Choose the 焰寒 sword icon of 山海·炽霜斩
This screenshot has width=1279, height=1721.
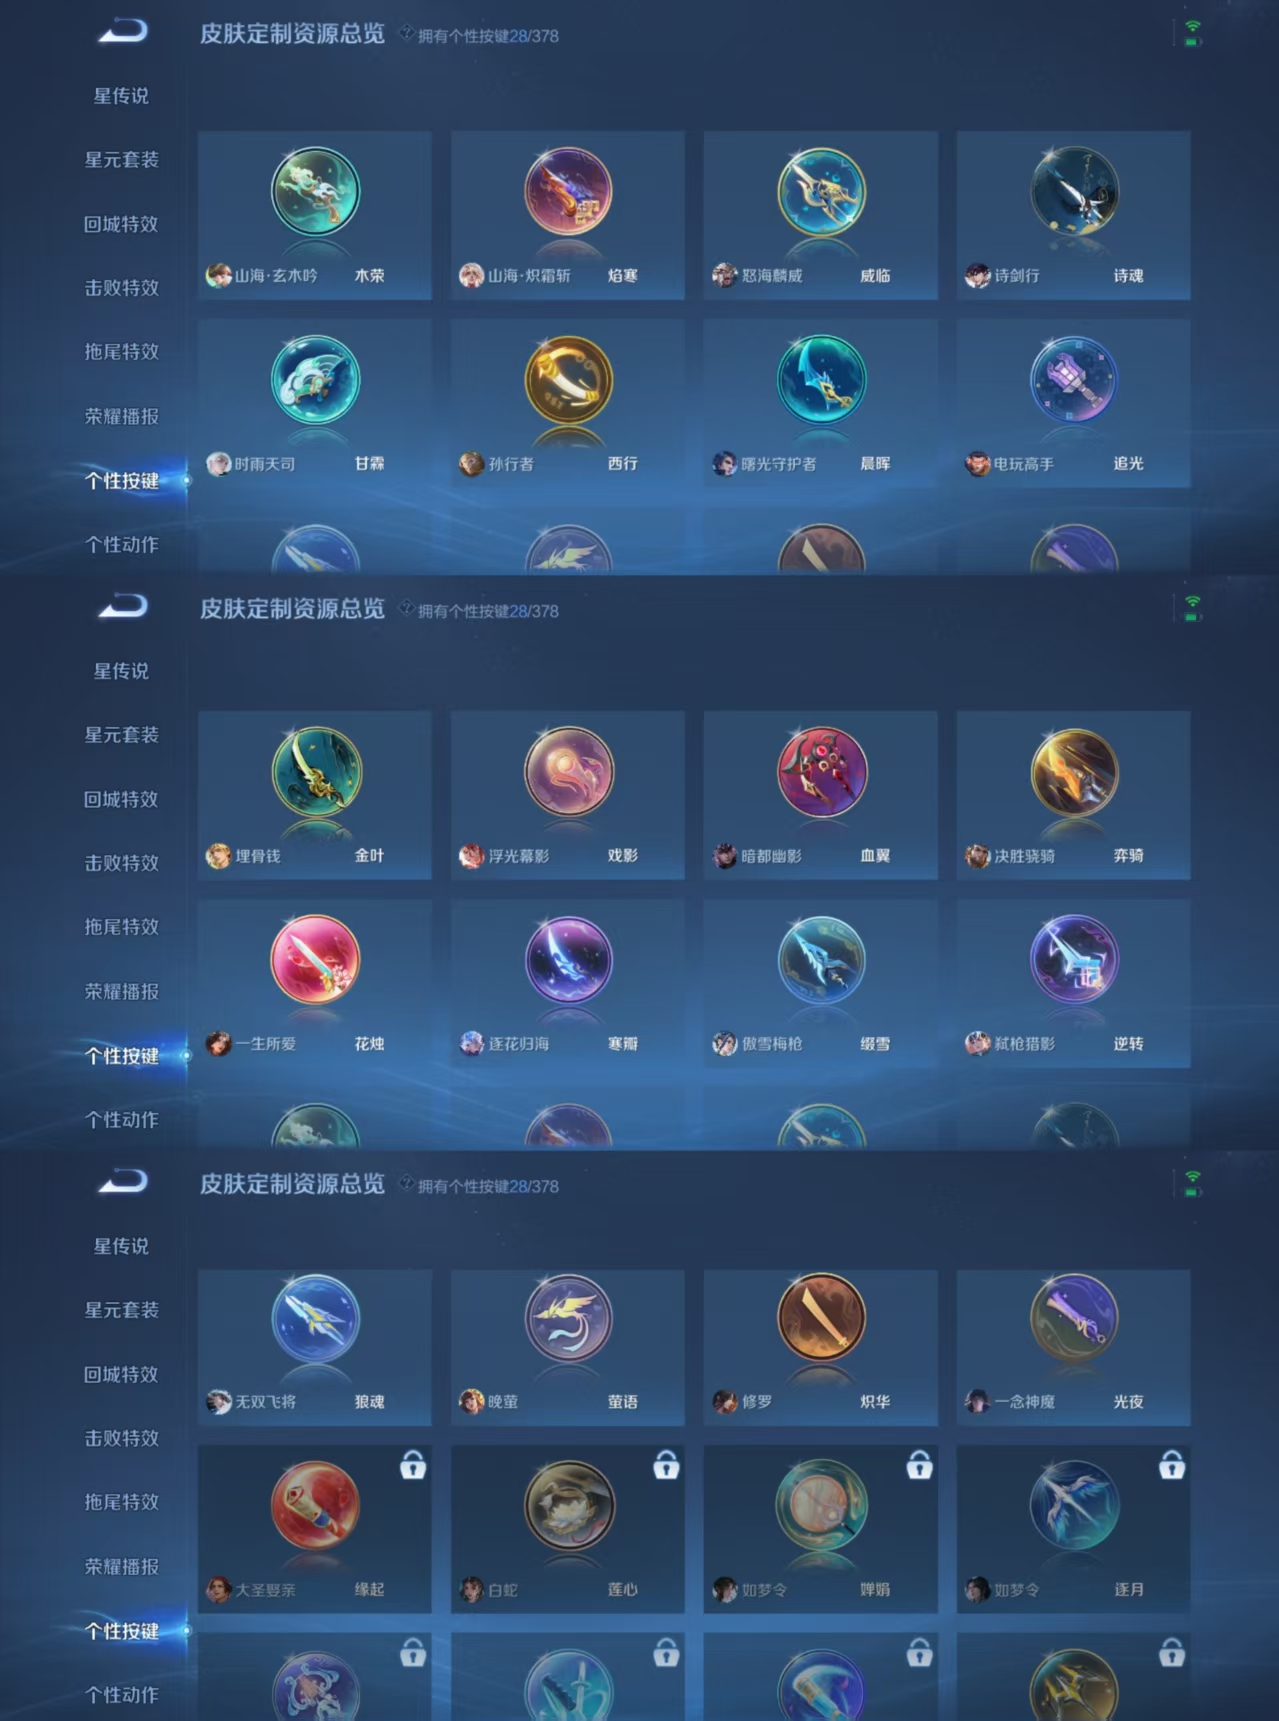(568, 191)
